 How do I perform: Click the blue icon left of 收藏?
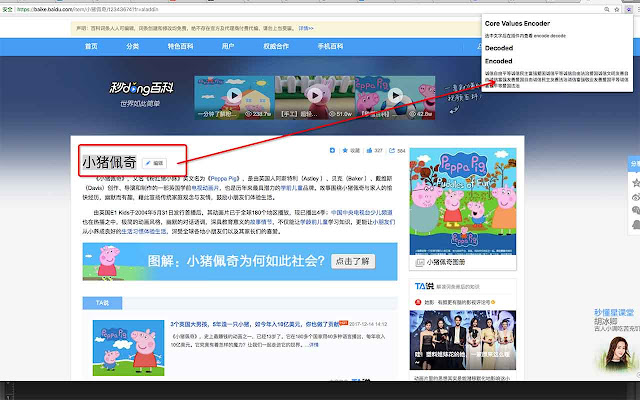(x=332, y=151)
